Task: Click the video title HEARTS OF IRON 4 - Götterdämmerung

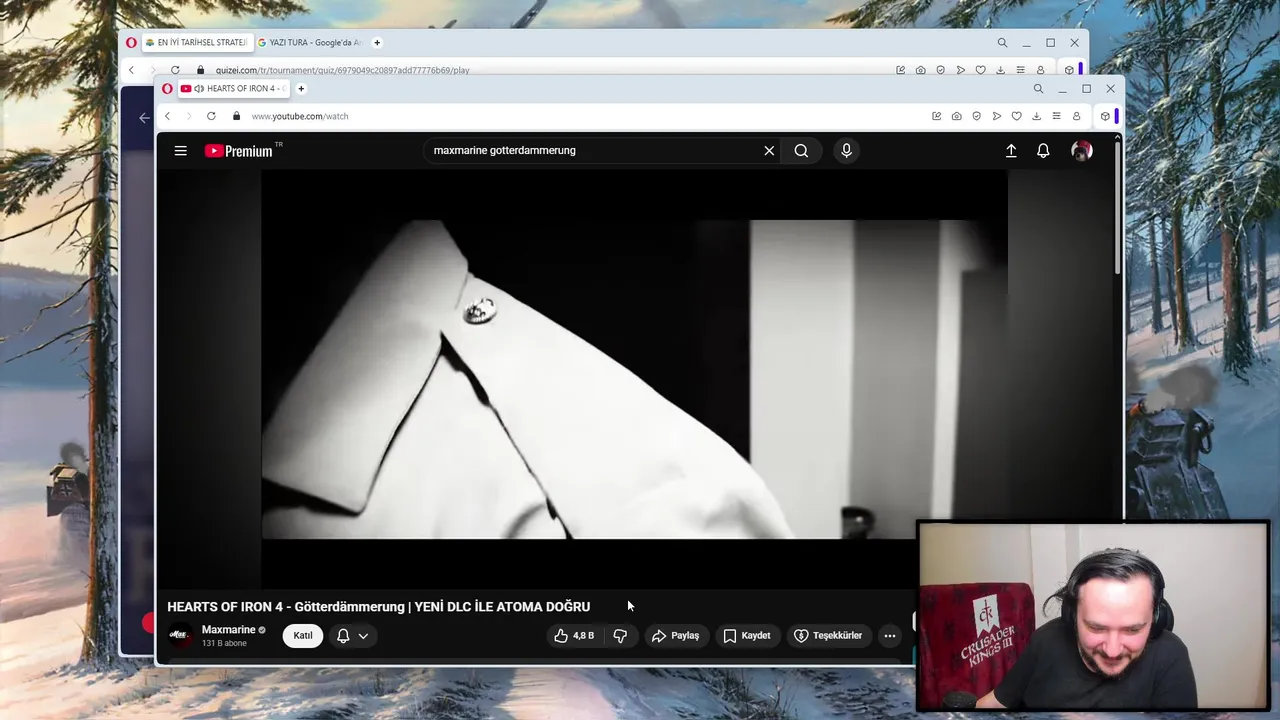Action: [x=379, y=607]
